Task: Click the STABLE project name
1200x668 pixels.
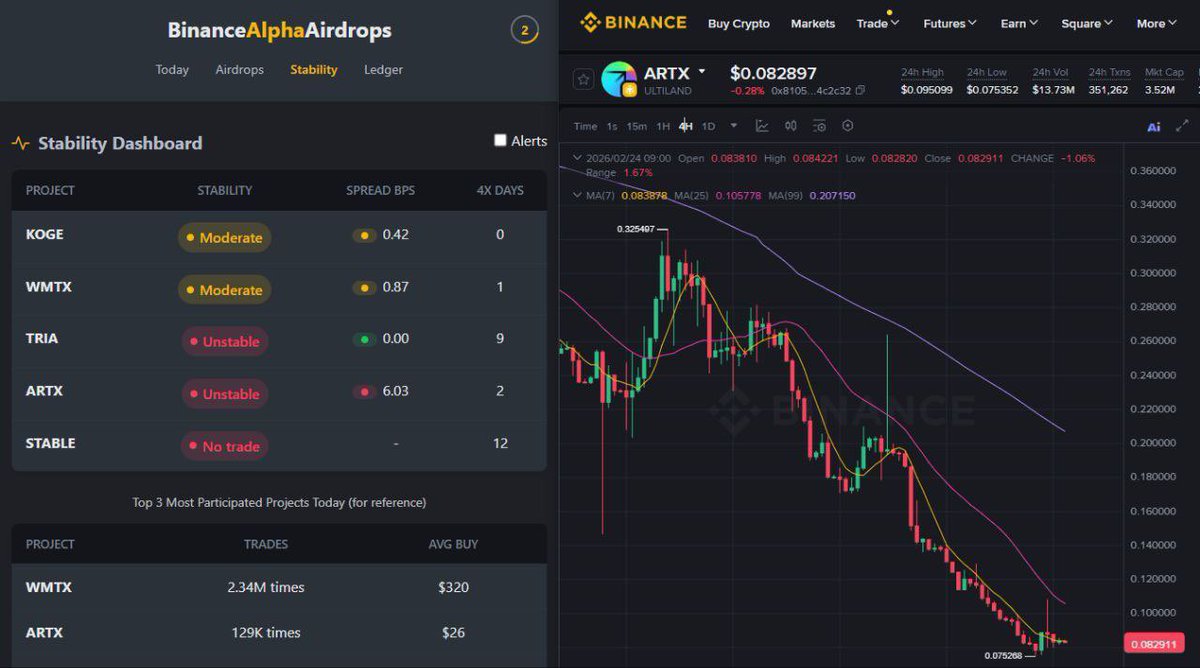Action: click(50, 443)
